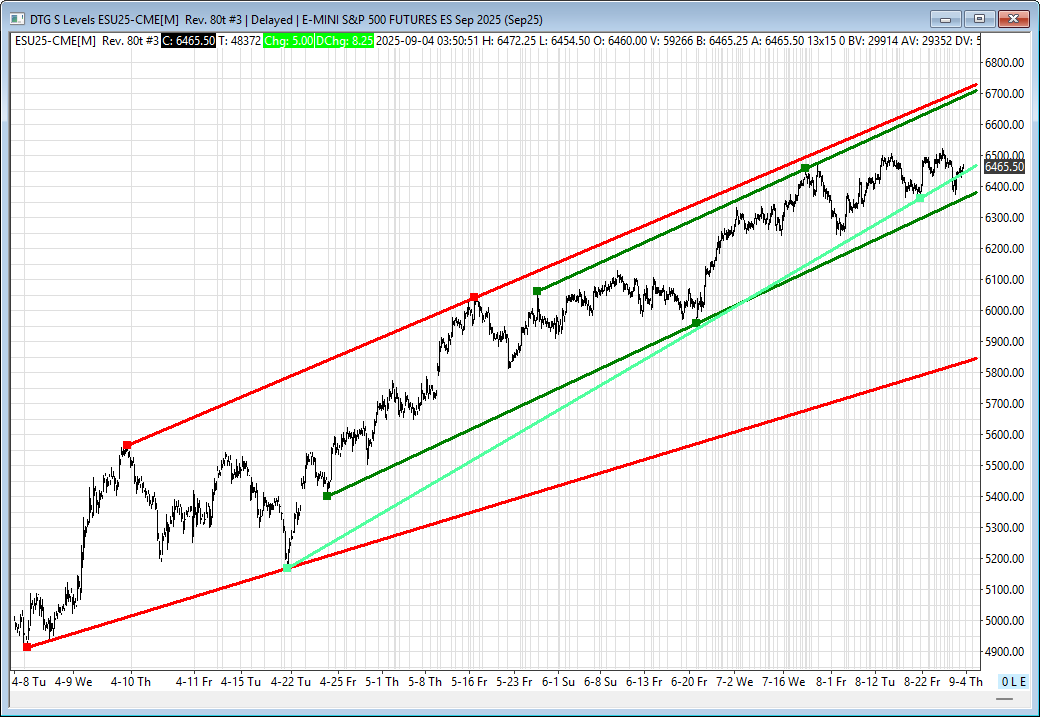Select light green anchor near 5170 low
Image resolution: width=1040 pixels, height=717 pixels.
(x=287, y=568)
